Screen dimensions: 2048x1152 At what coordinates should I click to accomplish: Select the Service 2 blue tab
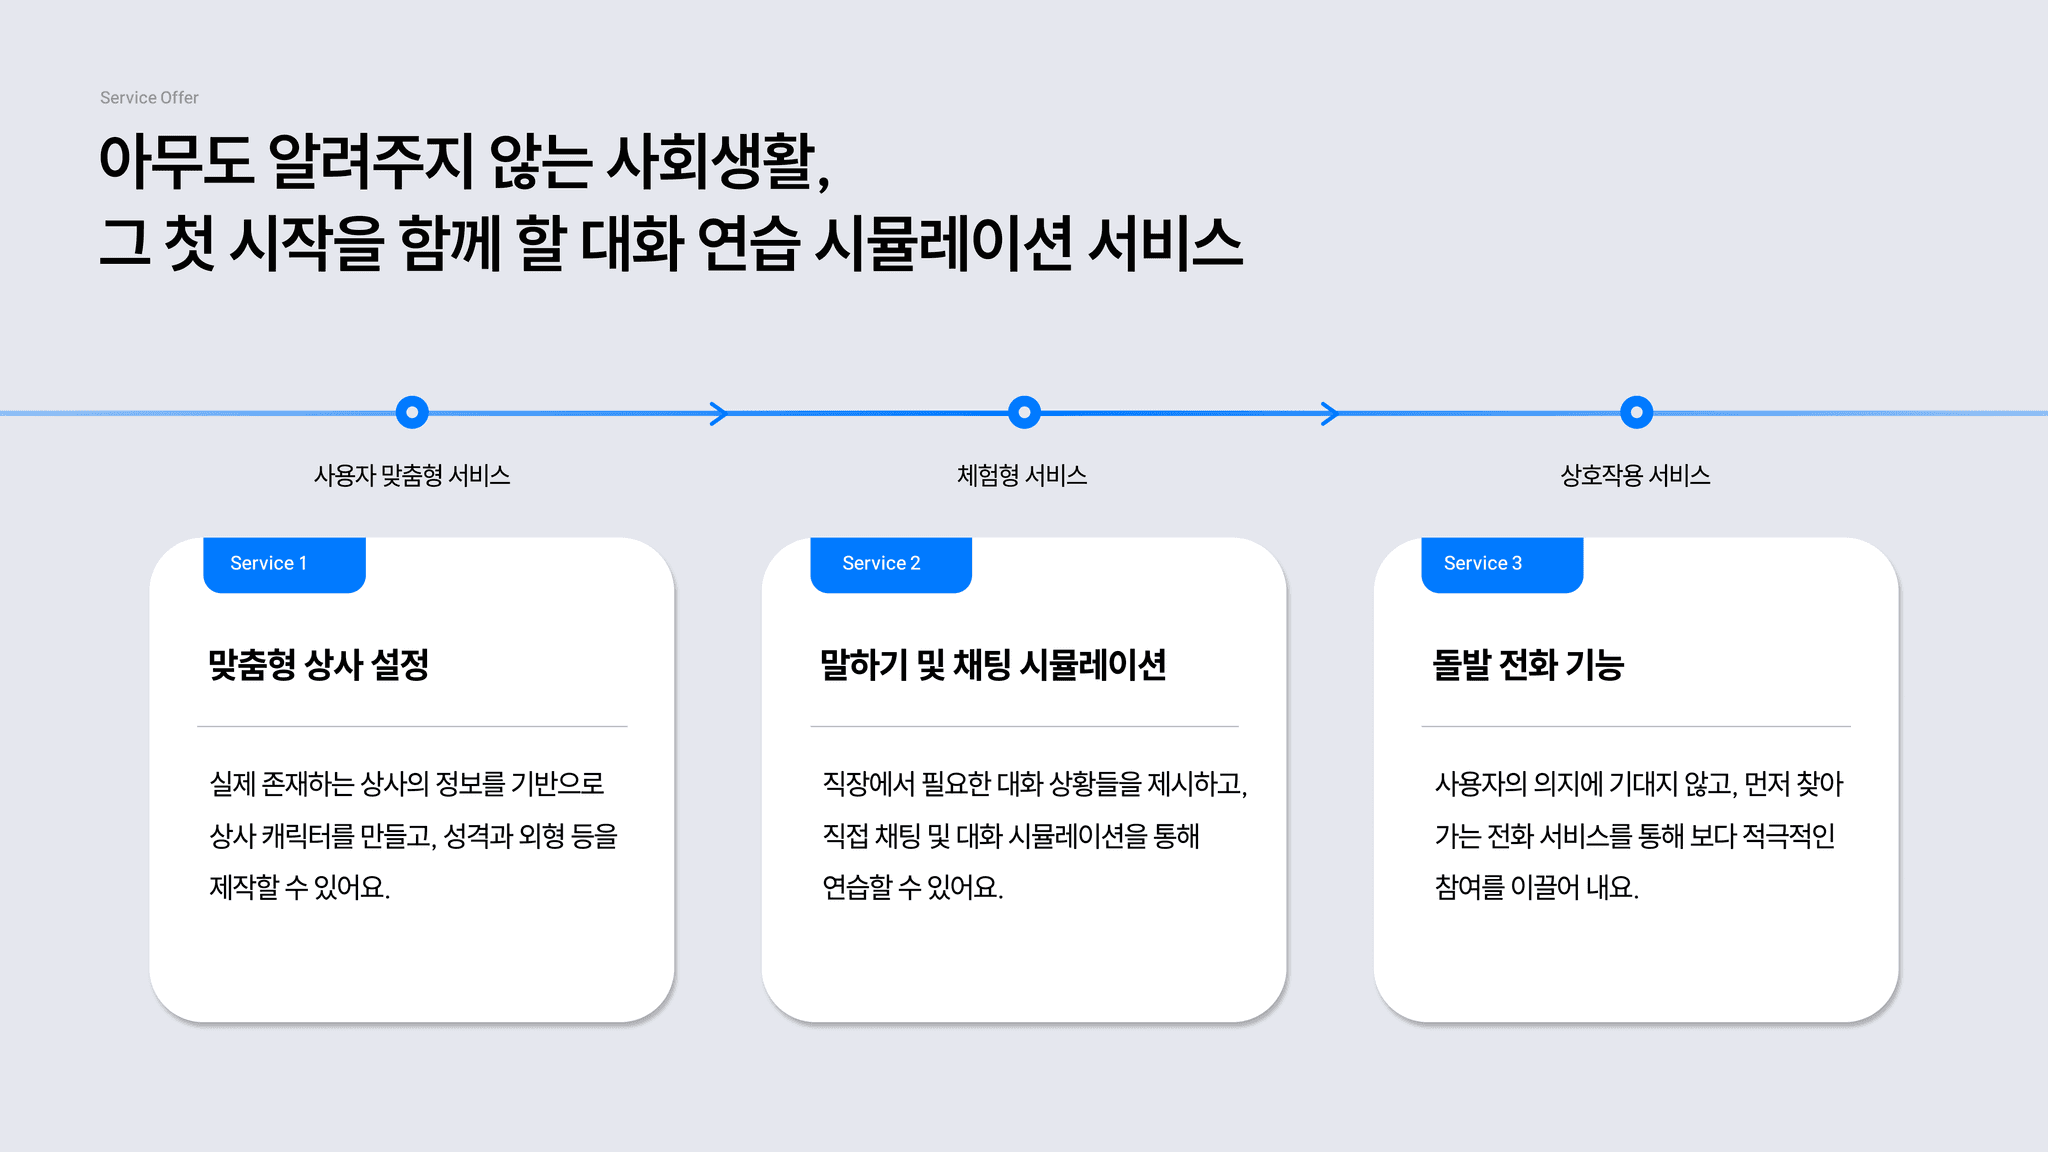891,564
